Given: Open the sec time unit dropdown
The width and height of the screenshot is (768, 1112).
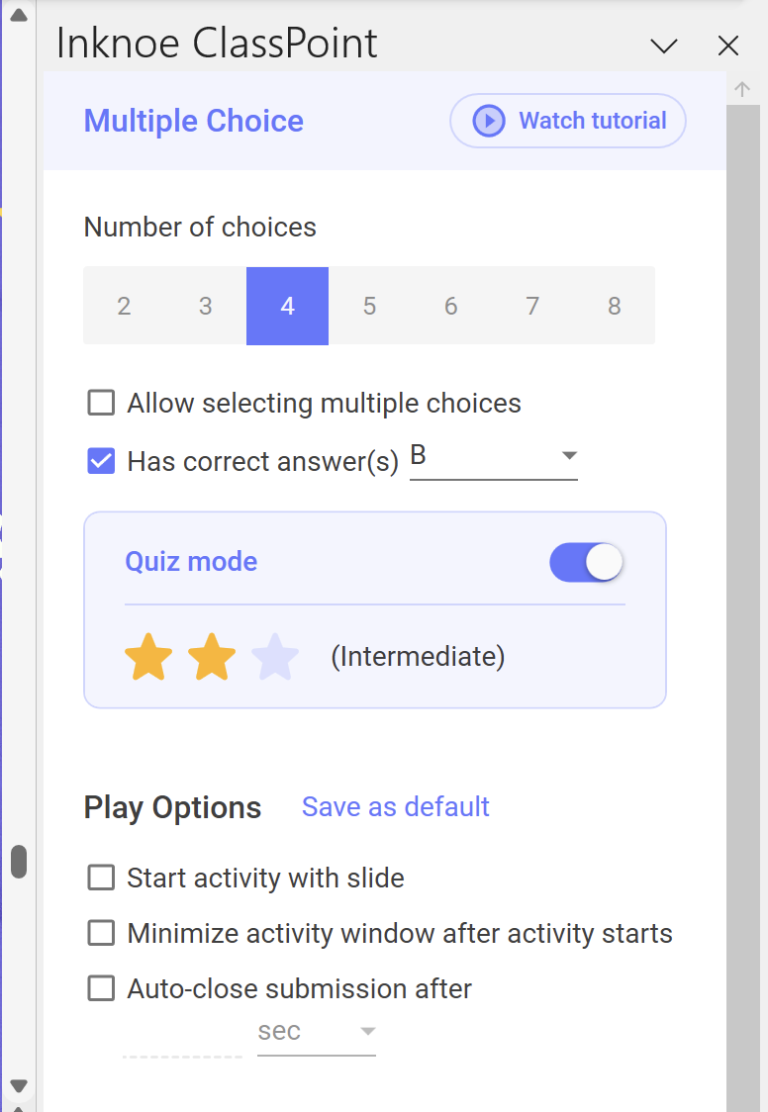Looking at the screenshot, I should (x=367, y=1031).
